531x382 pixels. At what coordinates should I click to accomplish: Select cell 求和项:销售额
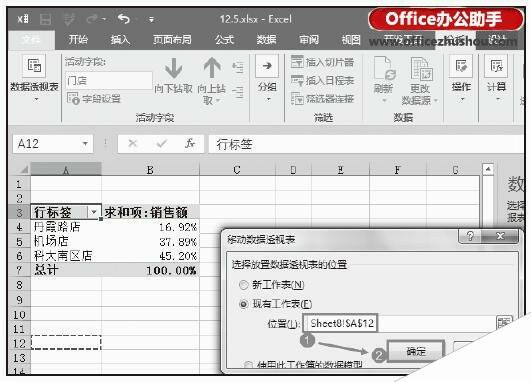[150, 212]
